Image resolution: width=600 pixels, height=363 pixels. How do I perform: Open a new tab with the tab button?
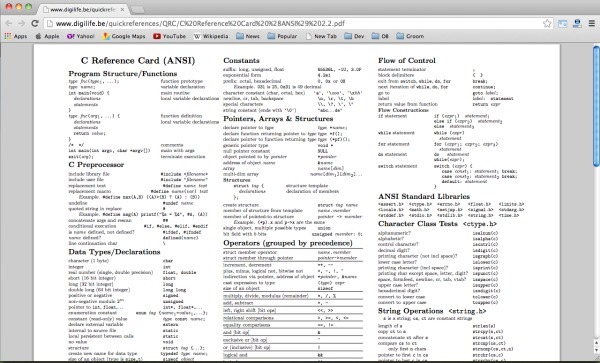[137, 10]
